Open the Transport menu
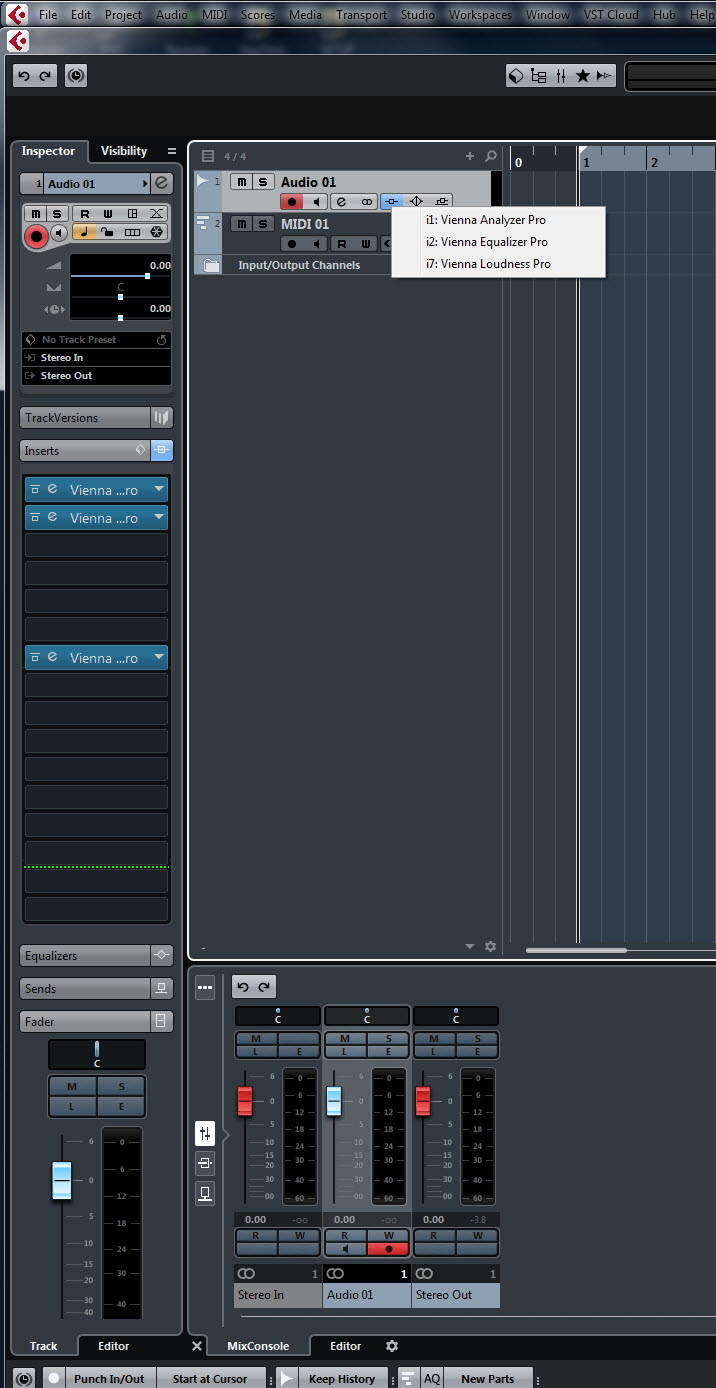The image size is (716, 1388). tap(361, 15)
